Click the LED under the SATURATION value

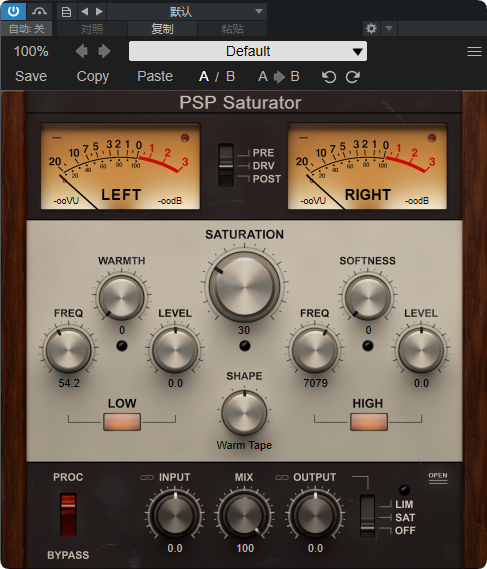click(245, 346)
